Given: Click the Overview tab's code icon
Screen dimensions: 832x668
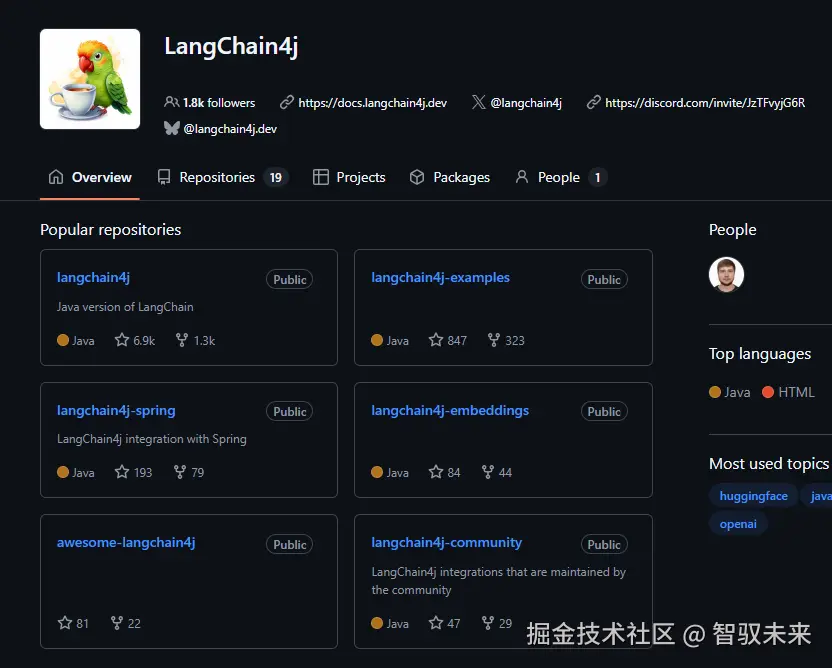Looking at the screenshot, I should [55, 177].
